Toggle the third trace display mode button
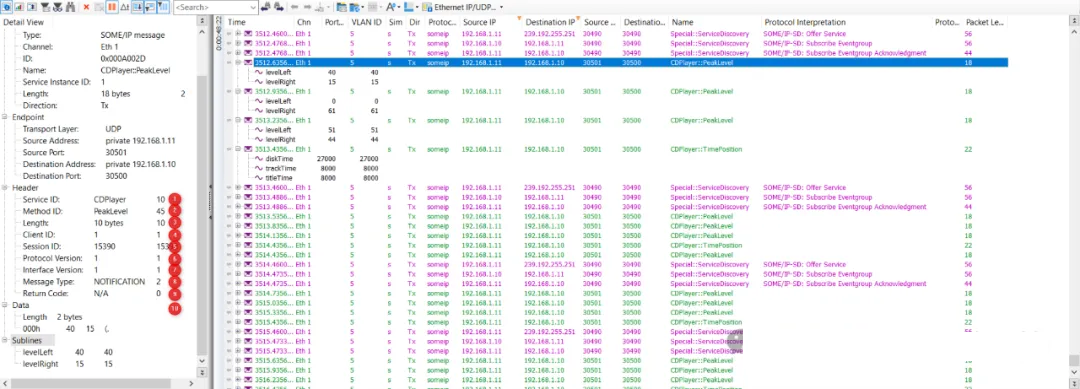This screenshot has height=389, width=1080. (163, 7)
